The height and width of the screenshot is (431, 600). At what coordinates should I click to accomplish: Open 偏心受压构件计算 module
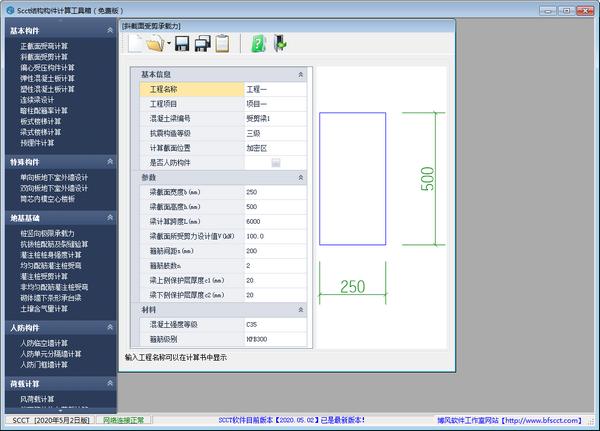[x=47, y=68]
